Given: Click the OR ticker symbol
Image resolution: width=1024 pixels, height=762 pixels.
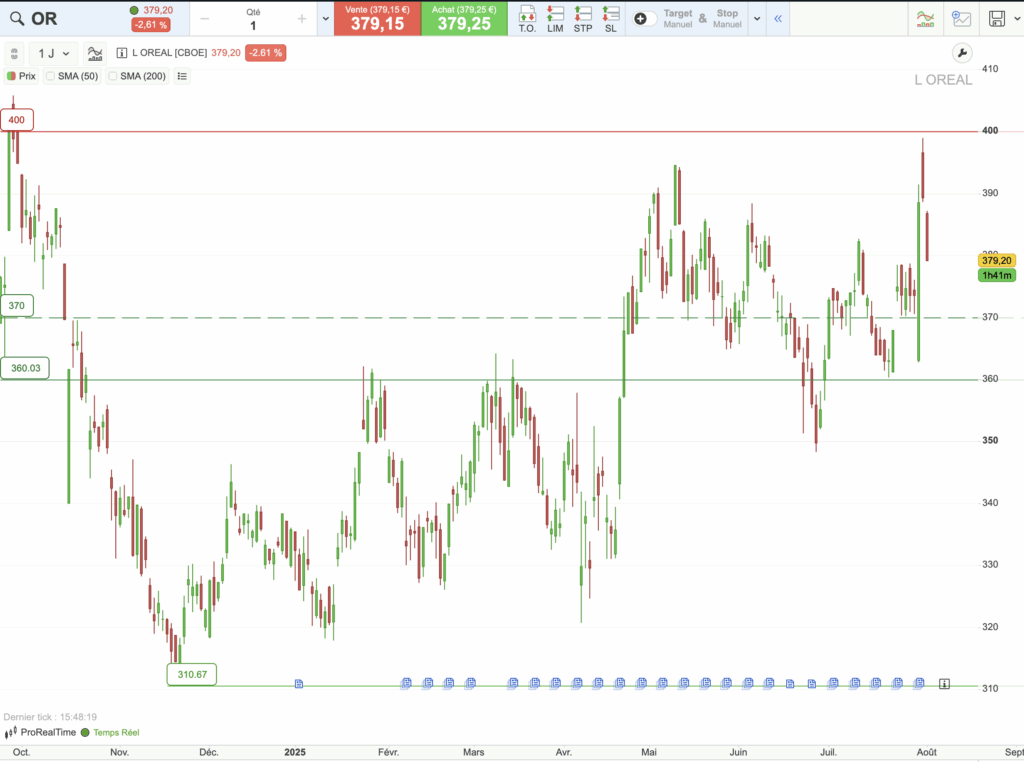Looking at the screenshot, I should coord(44,19).
